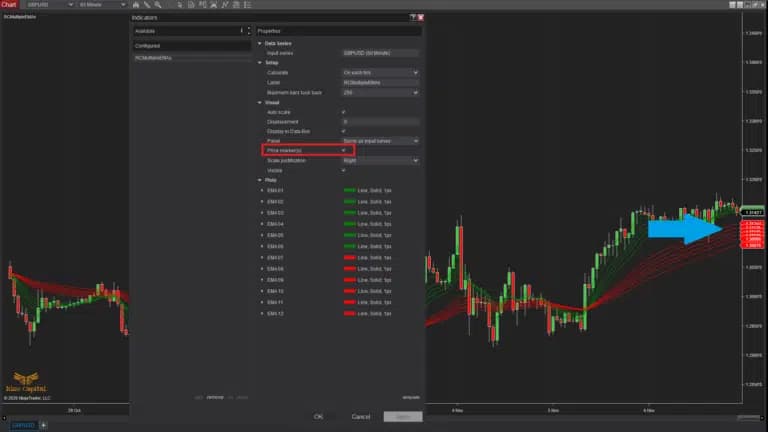Click the OK button
This screenshot has height=432, width=768.
coord(318,416)
